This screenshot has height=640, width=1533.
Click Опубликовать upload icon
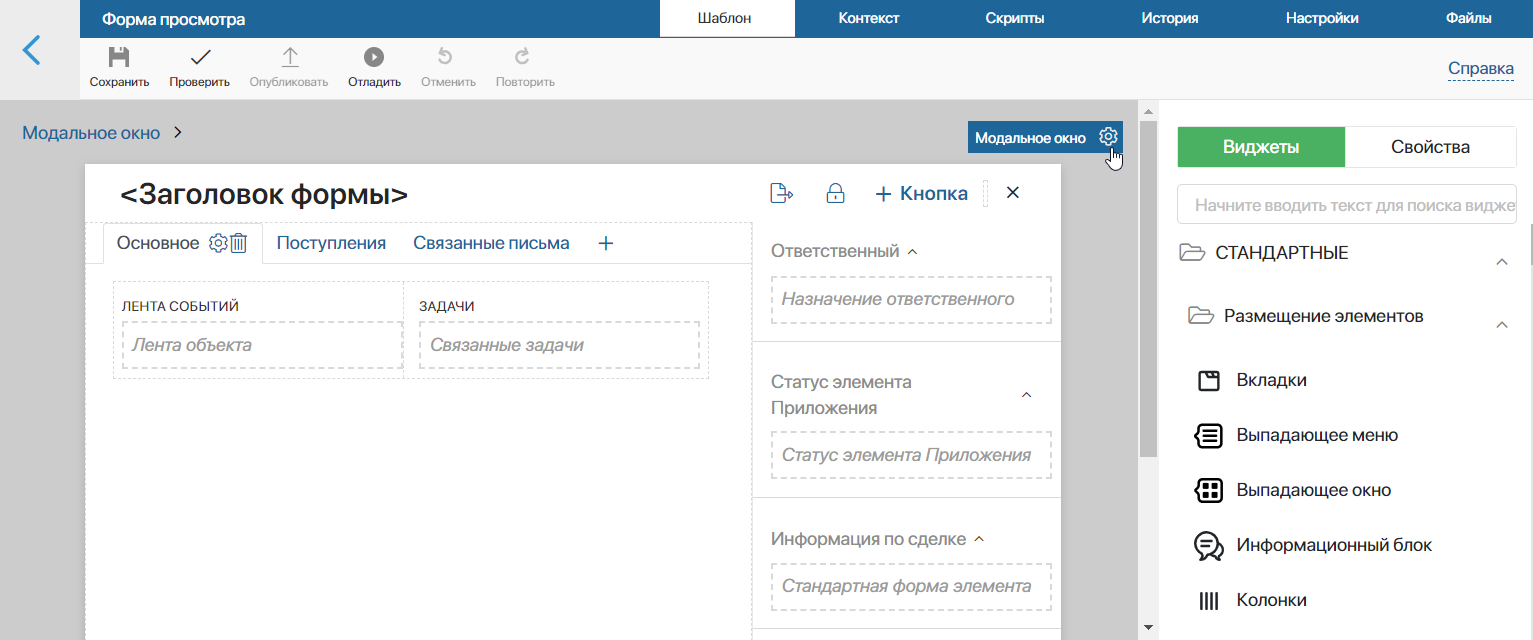289,57
